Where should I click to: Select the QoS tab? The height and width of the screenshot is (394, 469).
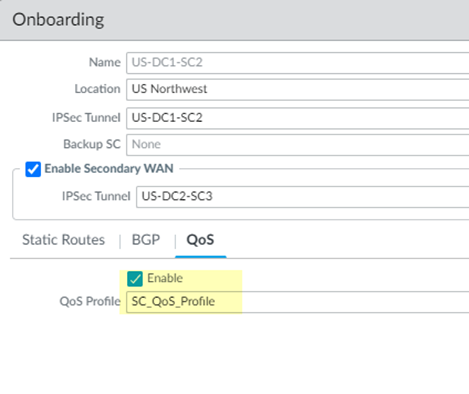pyautogui.click(x=200, y=240)
